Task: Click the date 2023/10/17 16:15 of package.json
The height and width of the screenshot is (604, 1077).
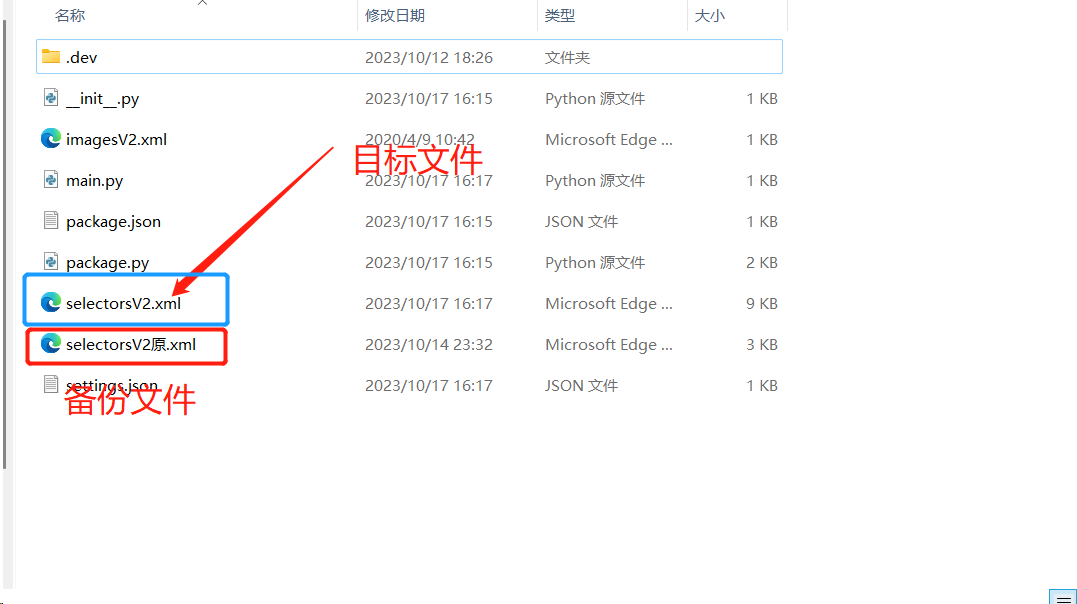Action: (429, 222)
